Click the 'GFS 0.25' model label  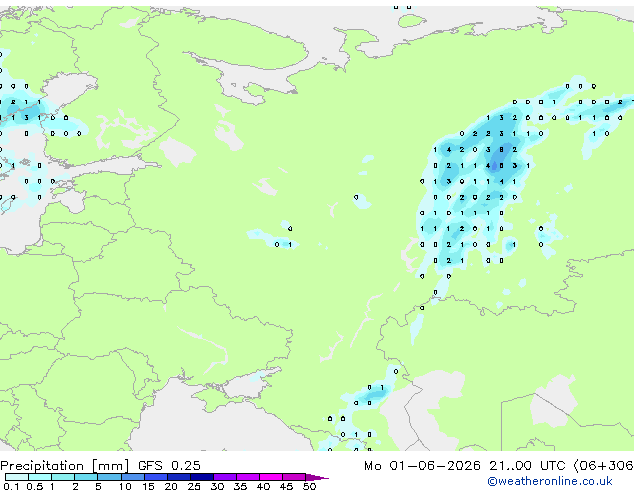169,465
